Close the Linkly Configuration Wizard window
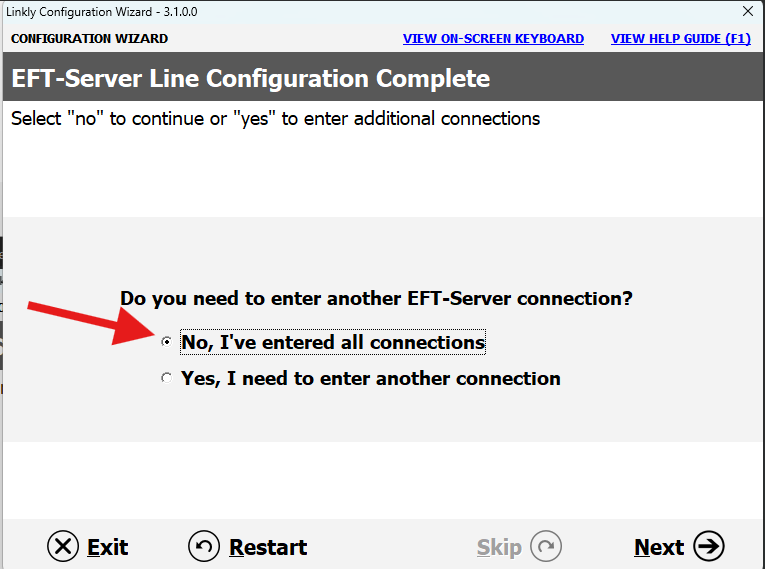Screen dimensions: 765x569 coord(747,11)
